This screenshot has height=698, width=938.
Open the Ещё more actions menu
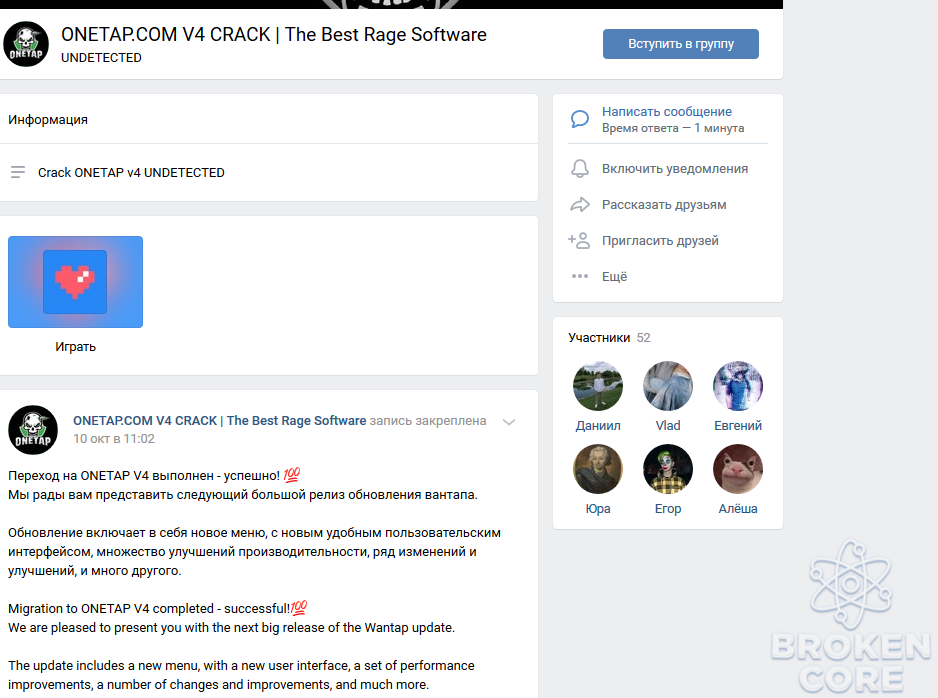[614, 276]
